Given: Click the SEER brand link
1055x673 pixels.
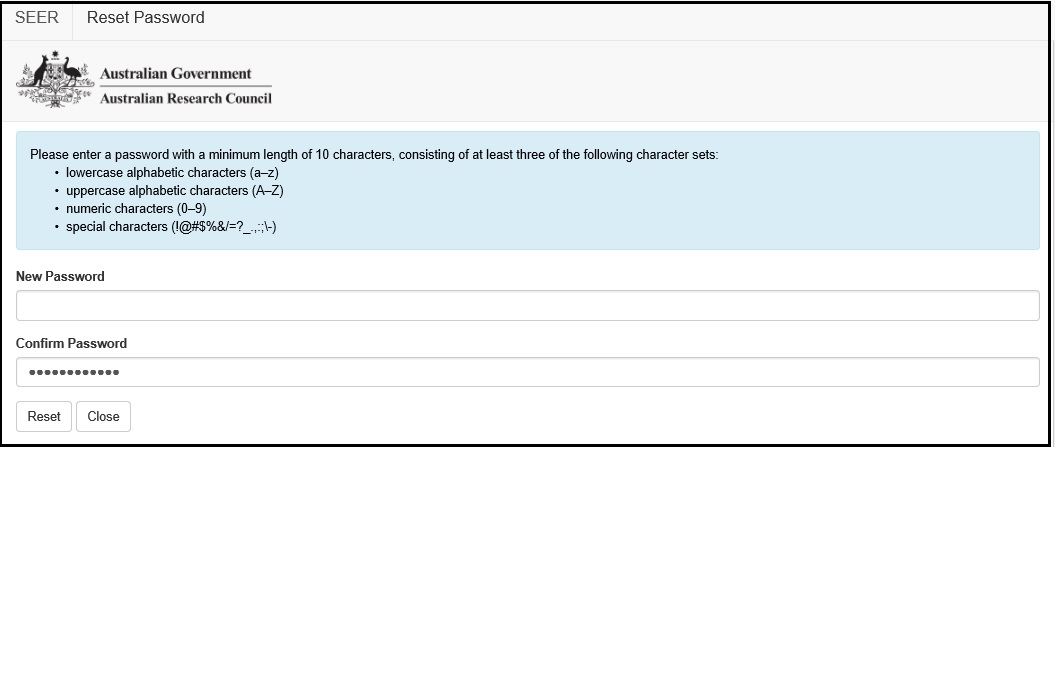Looking at the screenshot, I should [37, 17].
